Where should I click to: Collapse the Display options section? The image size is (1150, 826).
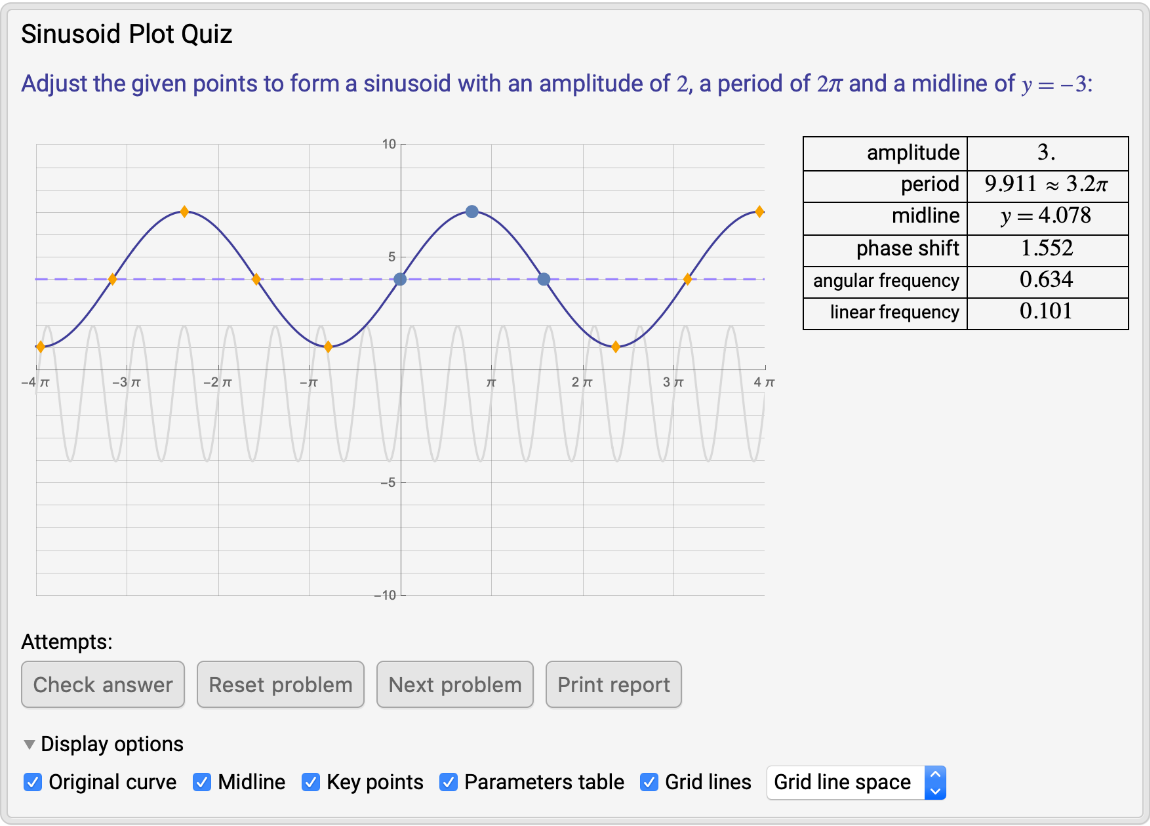[30, 744]
